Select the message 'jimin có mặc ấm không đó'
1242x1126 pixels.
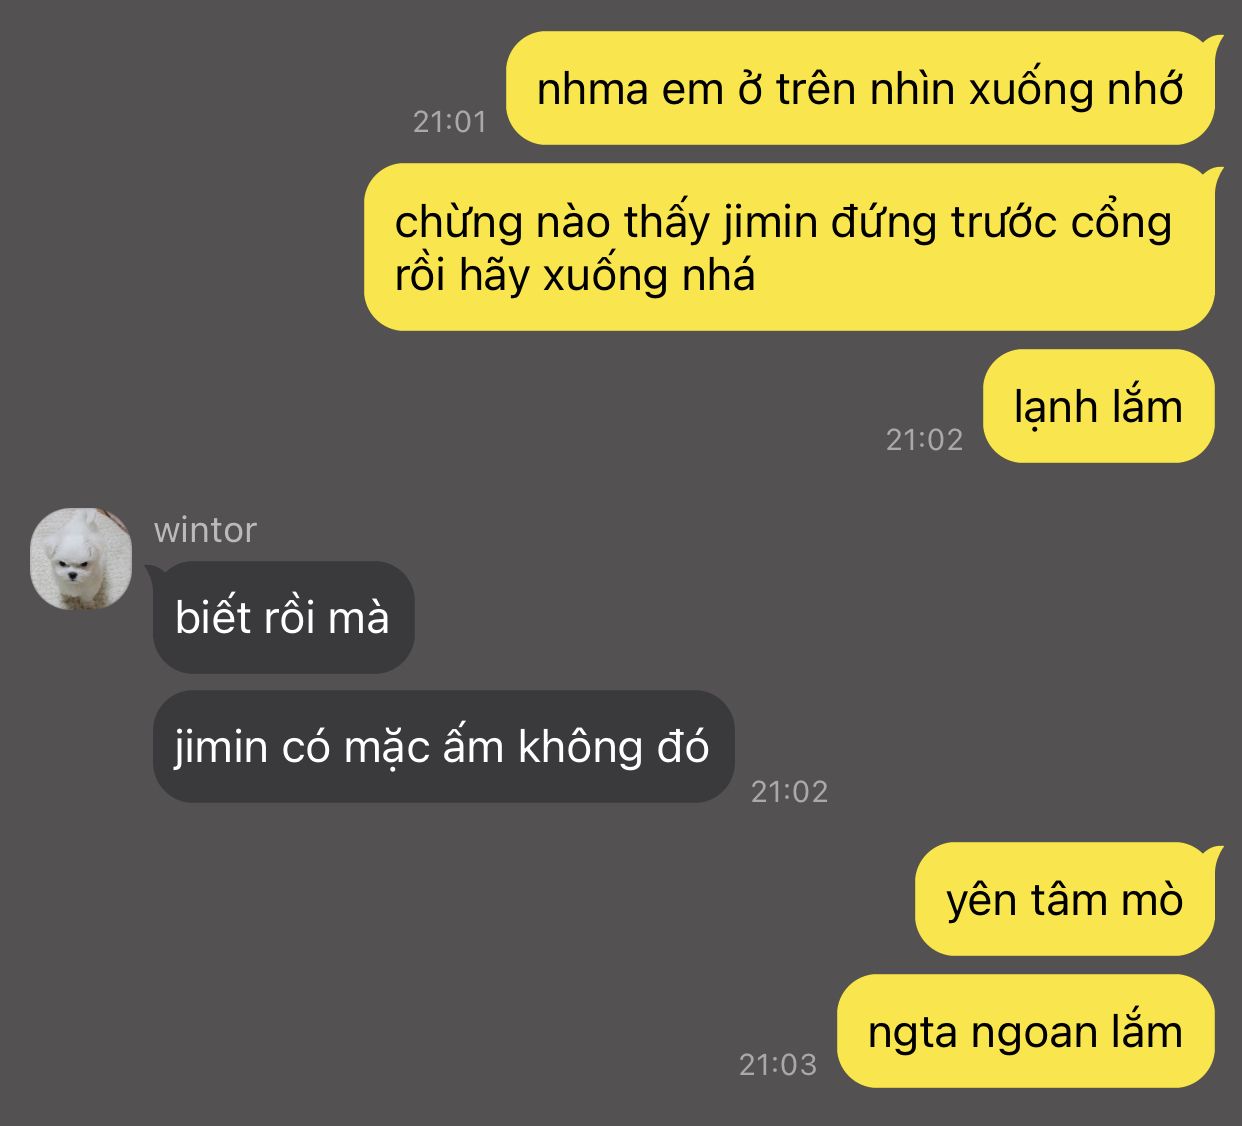point(443,746)
